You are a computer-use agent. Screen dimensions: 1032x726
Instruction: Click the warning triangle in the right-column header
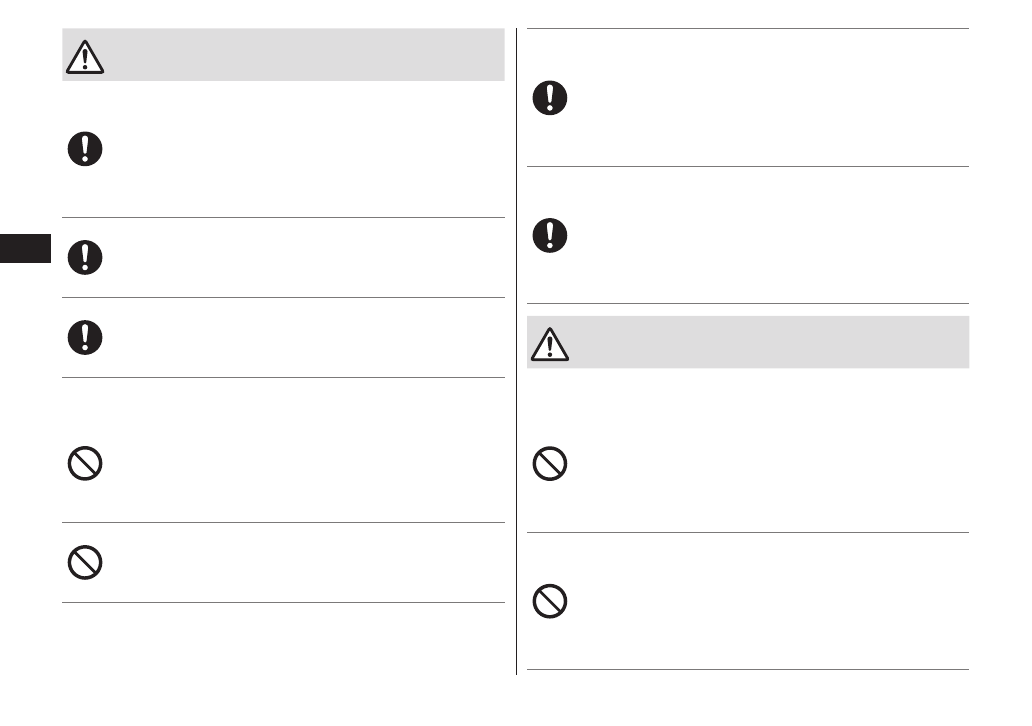click(550, 344)
